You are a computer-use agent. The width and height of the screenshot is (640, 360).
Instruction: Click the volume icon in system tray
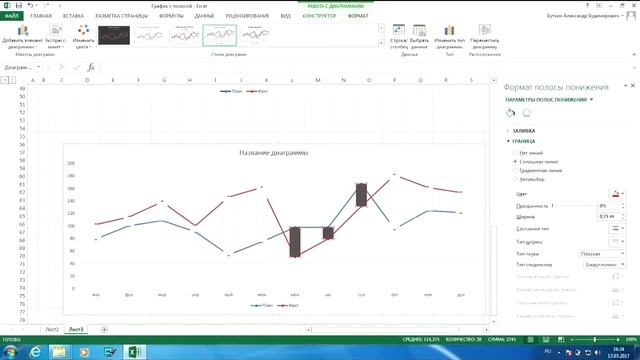tap(598, 353)
